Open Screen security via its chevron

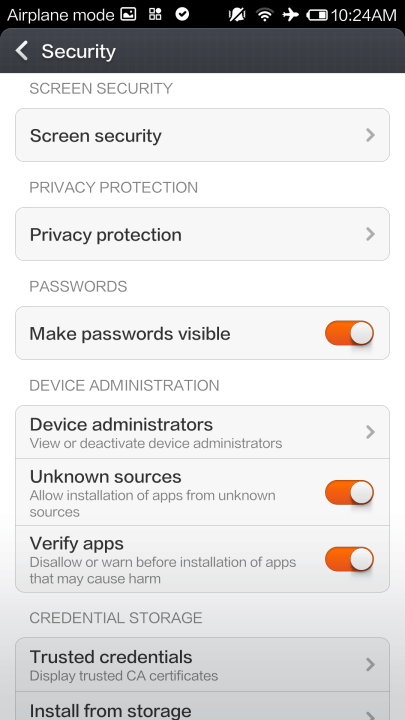[371, 135]
